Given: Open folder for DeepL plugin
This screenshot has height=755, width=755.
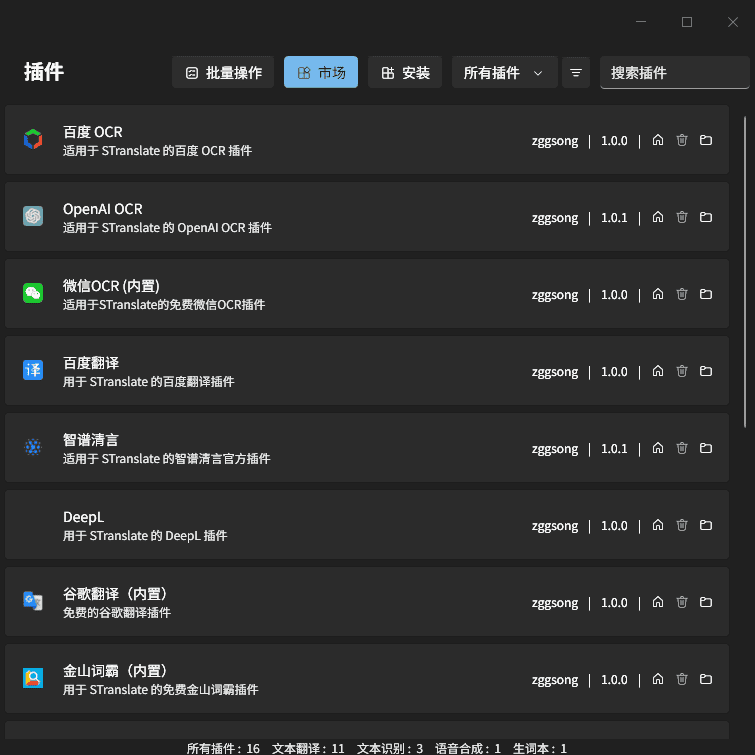Looking at the screenshot, I should (x=706, y=525).
